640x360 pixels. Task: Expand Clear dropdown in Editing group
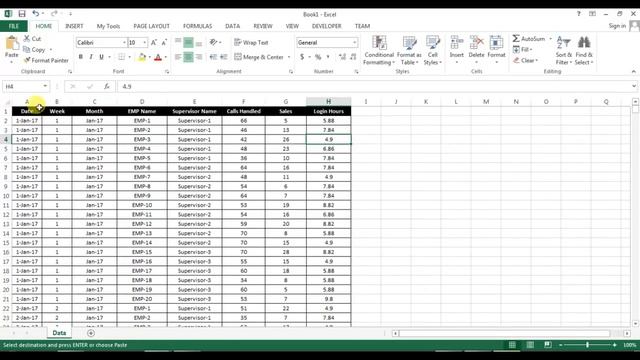point(536,60)
